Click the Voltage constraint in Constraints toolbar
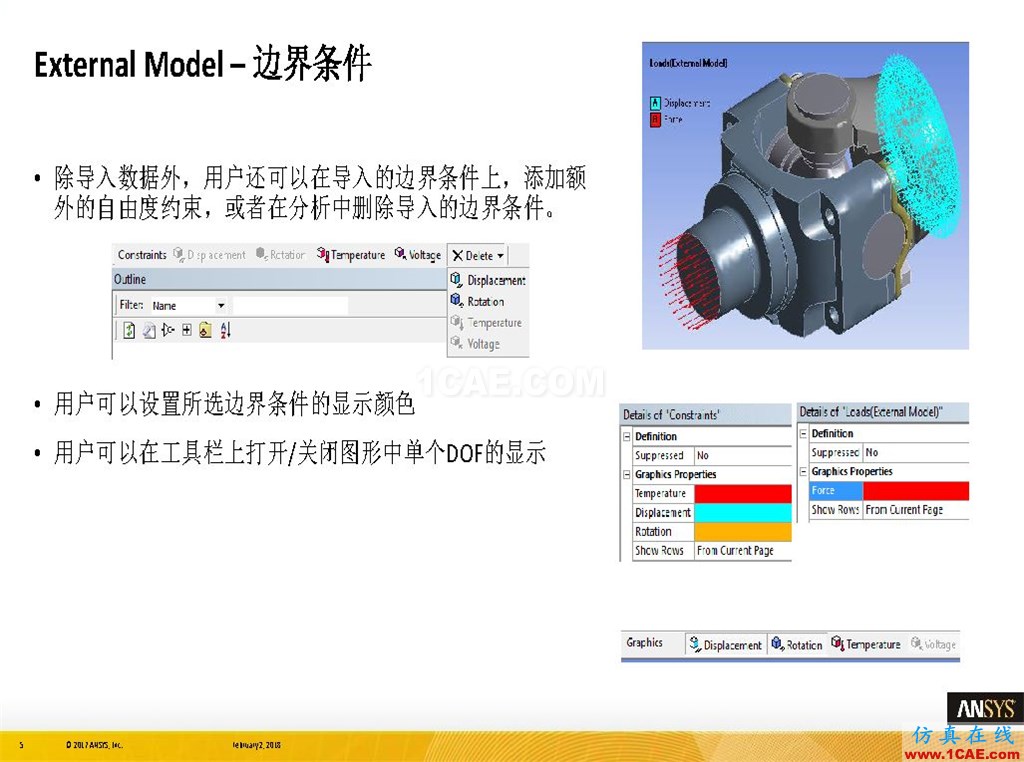Image resolution: width=1024 pixels, height=762 pixels. tap(417, 255)
